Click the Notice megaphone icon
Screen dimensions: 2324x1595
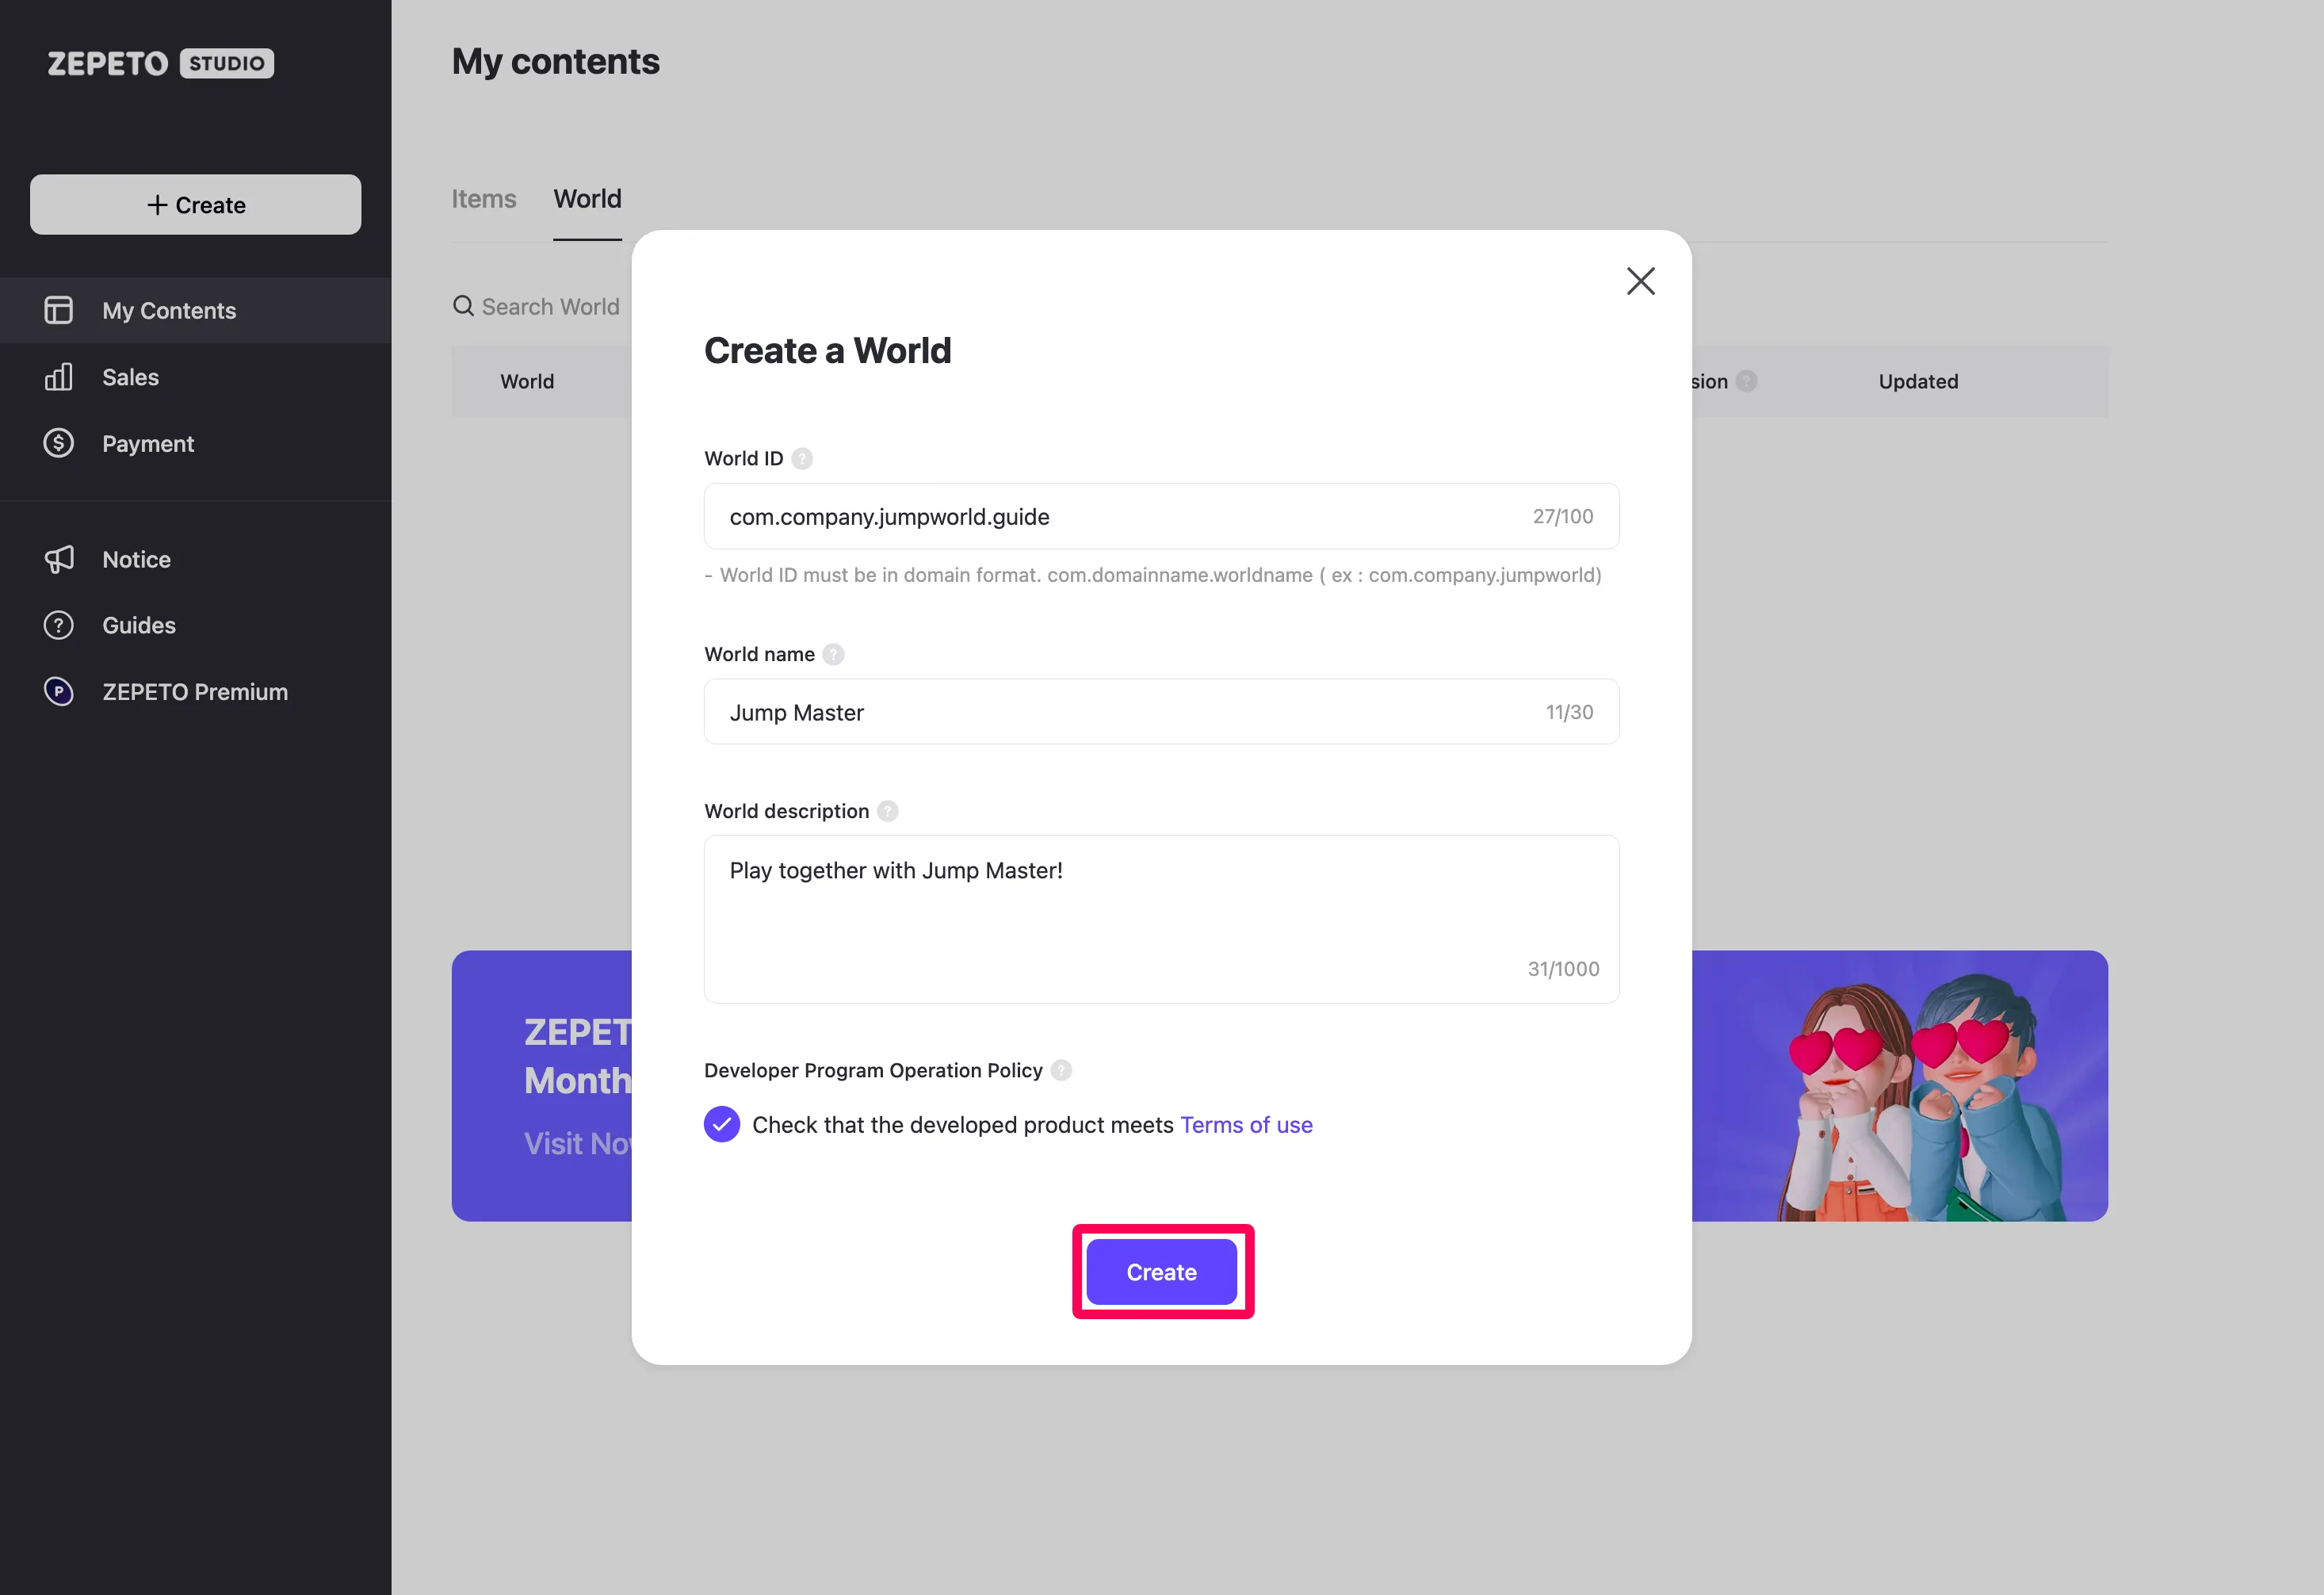59,559
